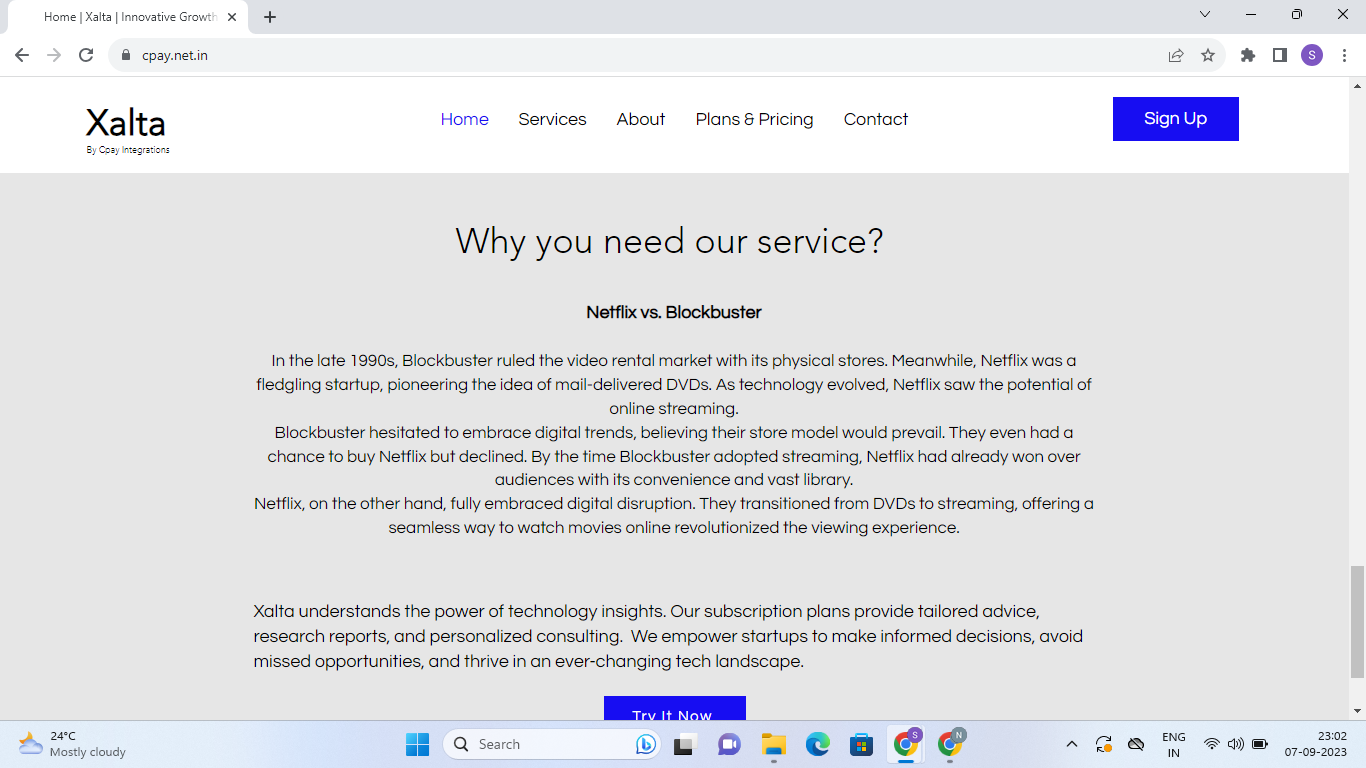Reload the page with the refresh icon
This screenshot has width=1366, height=768.
click(x=86, y=55)
